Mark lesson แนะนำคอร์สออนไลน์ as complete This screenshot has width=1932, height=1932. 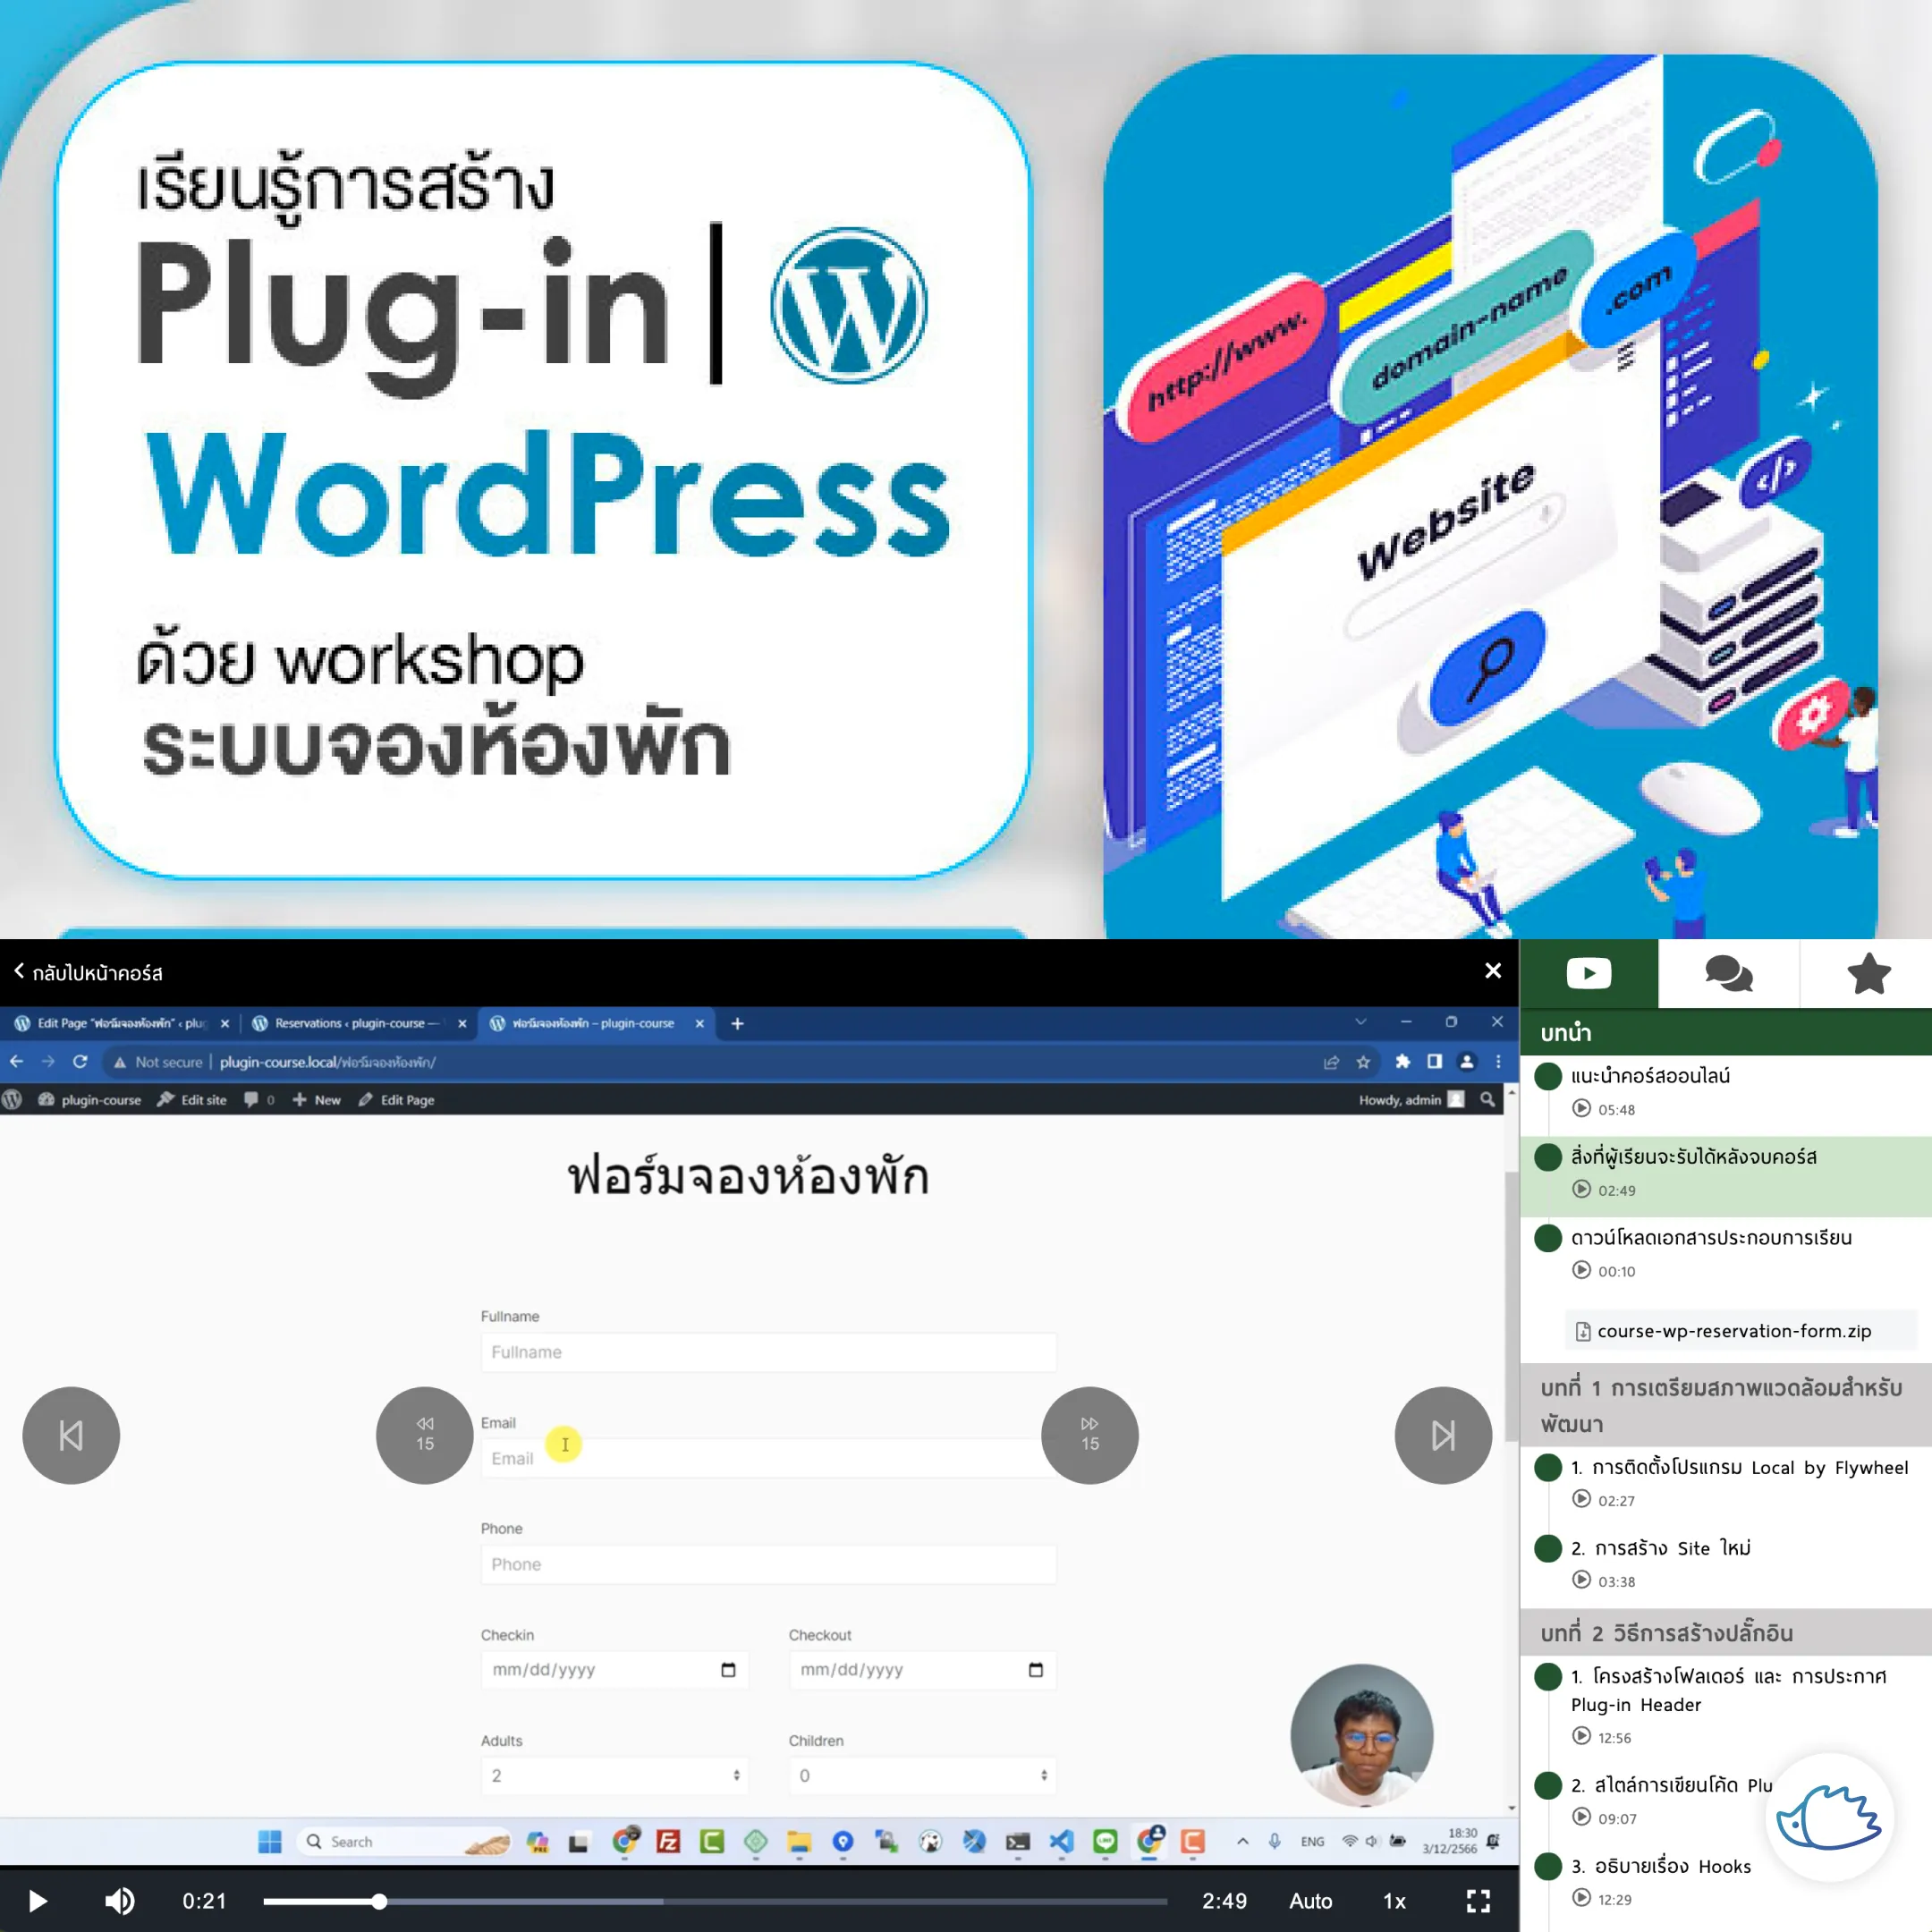tap(1547, 1076)
